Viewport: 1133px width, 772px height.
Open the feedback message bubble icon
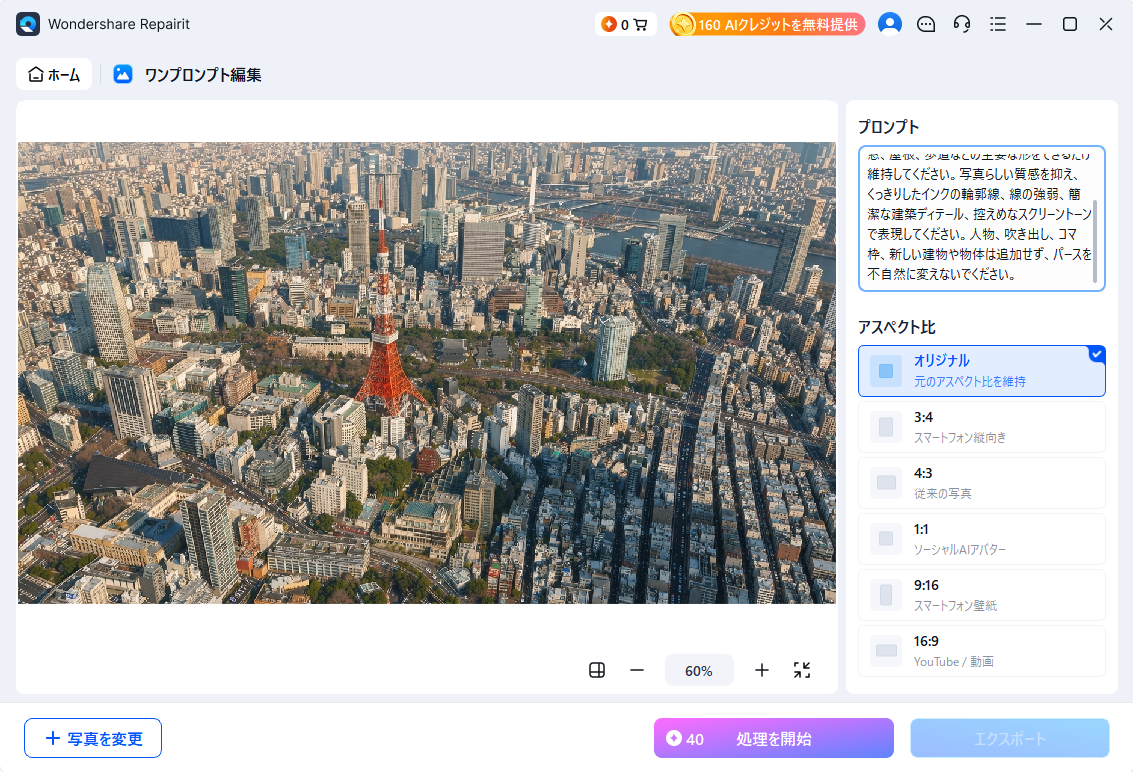tap(926, 25)
